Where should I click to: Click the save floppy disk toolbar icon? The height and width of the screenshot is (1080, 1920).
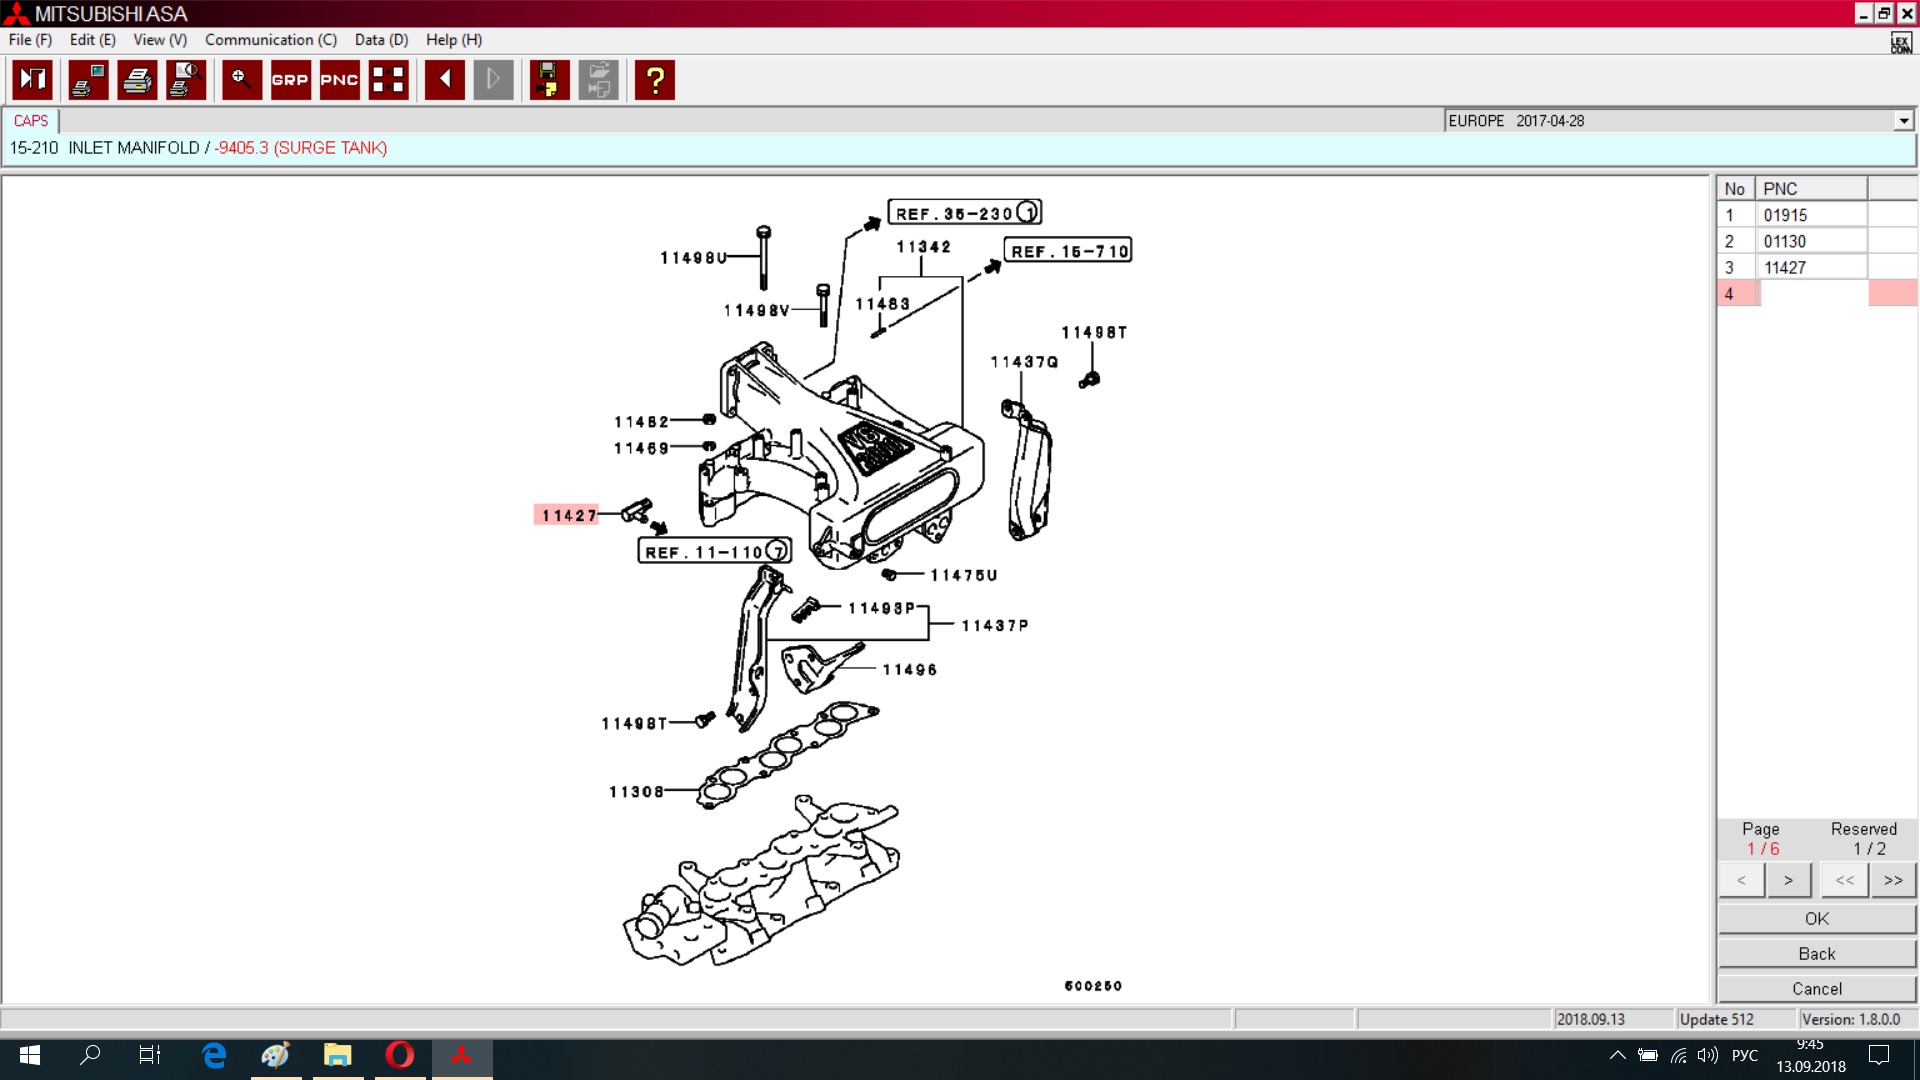click(x=548, y=80)
